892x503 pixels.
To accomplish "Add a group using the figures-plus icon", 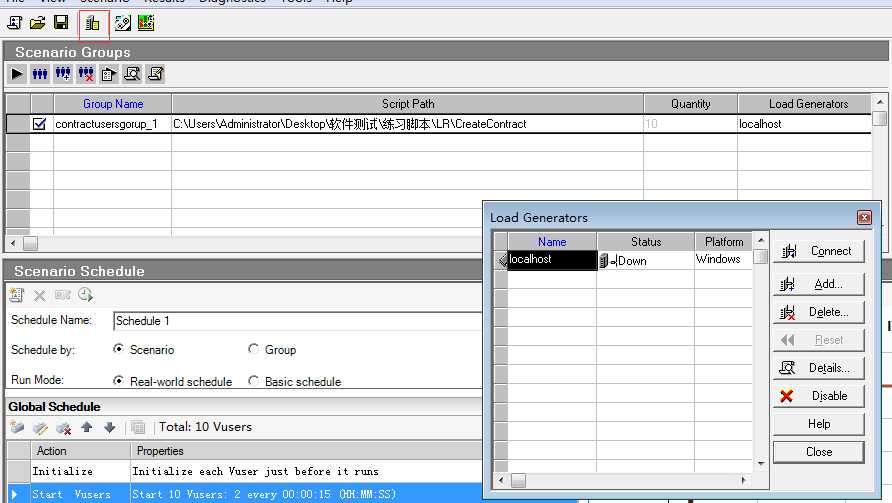I will click(63, 74).
